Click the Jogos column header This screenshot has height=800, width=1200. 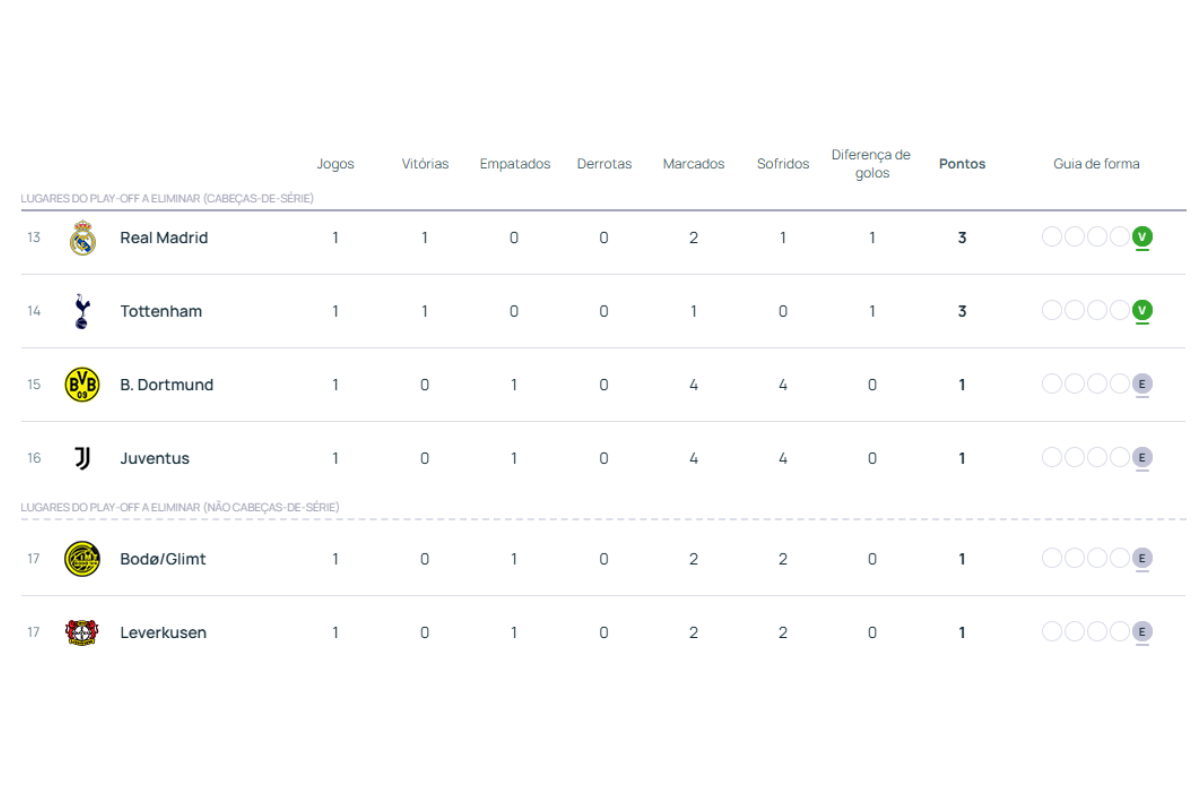click(x=335, y=164)
